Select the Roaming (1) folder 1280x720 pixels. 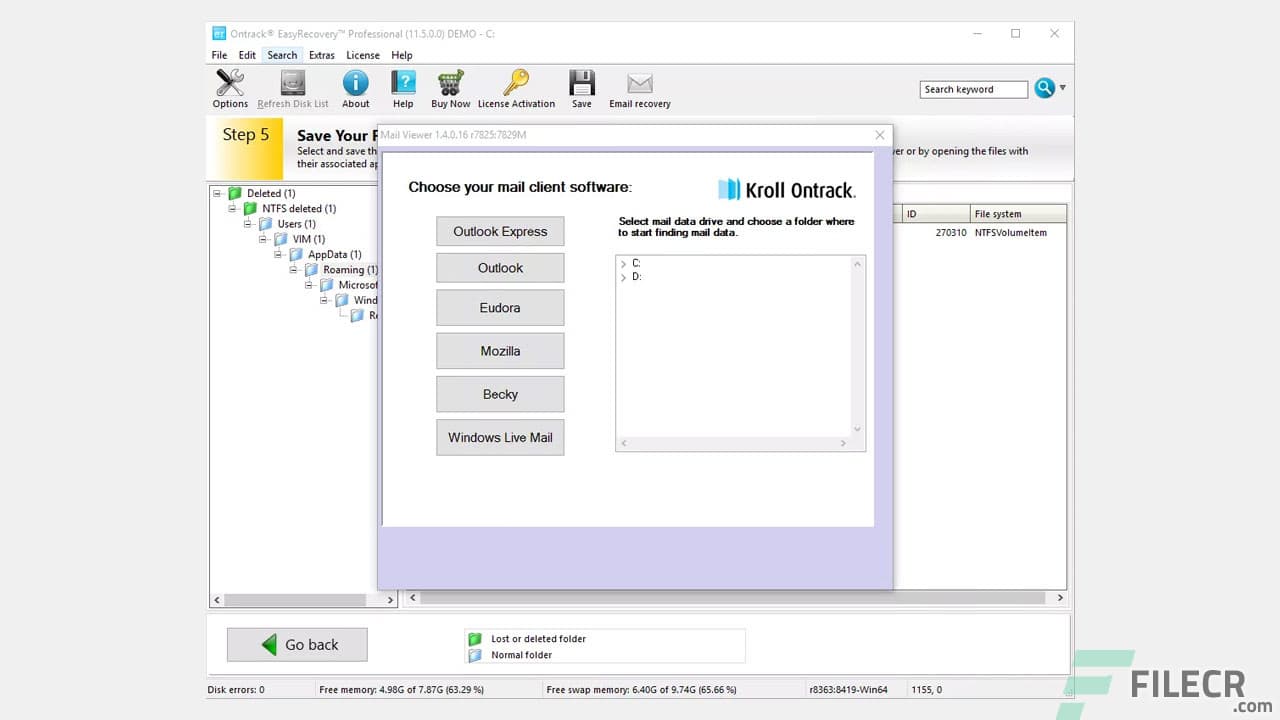(x=349, y=269)
